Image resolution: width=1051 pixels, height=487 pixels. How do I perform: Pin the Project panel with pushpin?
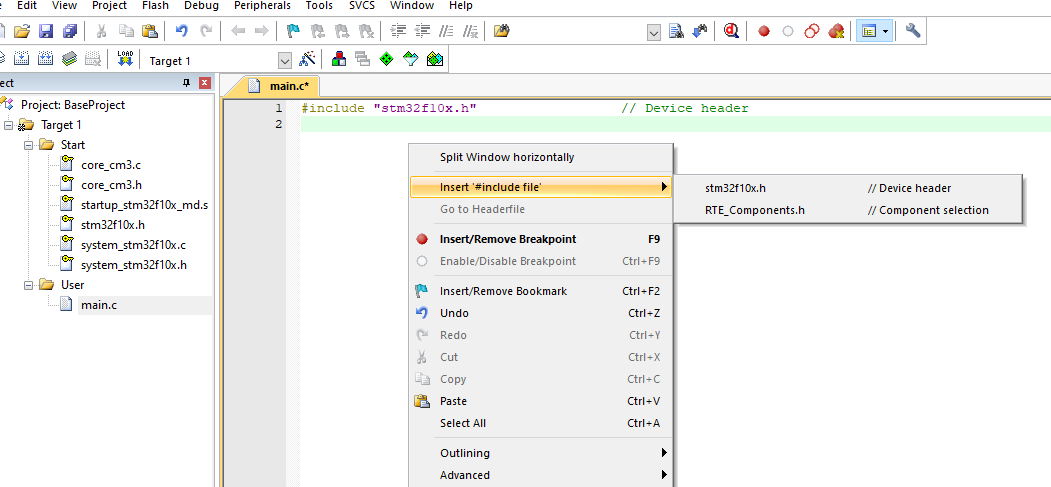click(186, 83)
